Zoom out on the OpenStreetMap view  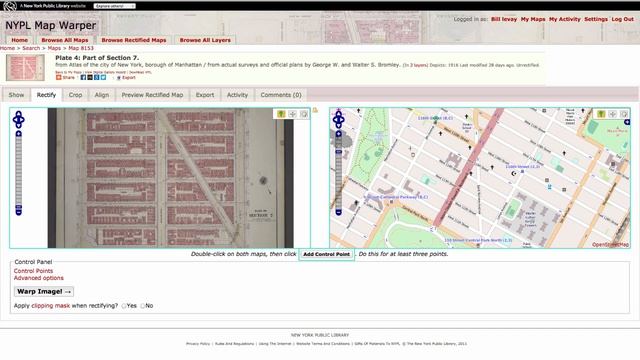point(338,212)
